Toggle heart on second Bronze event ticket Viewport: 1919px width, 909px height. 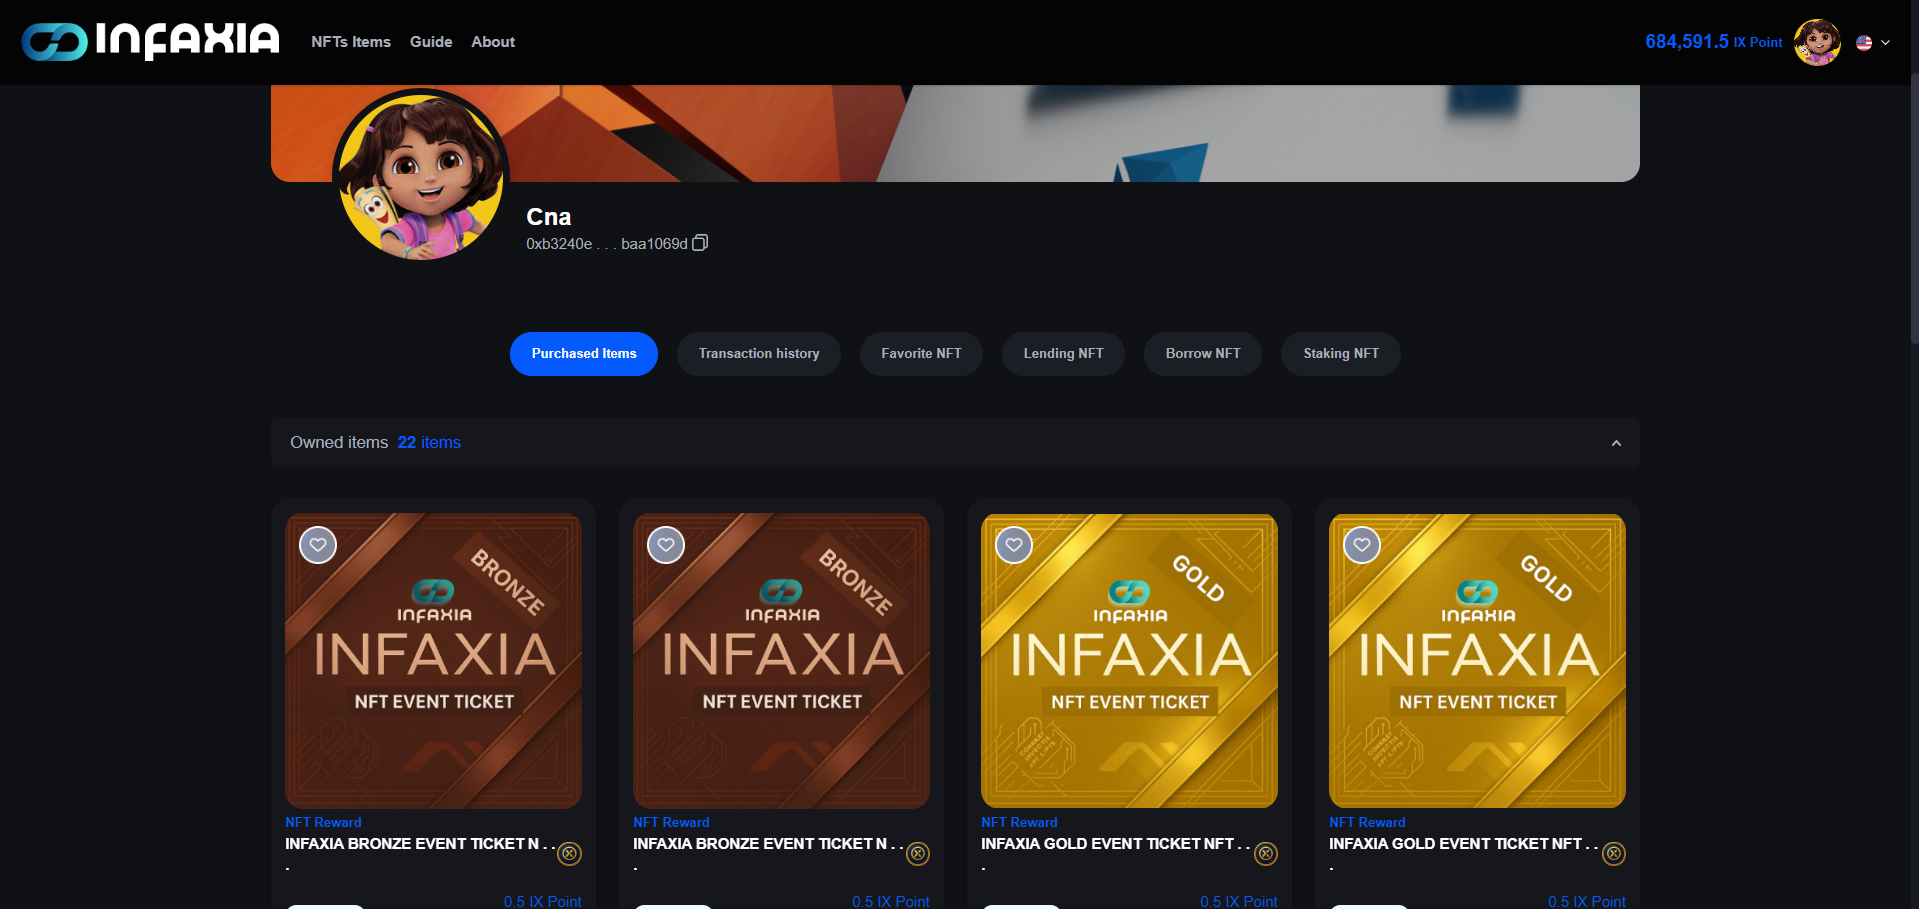(x=666, y=545)
